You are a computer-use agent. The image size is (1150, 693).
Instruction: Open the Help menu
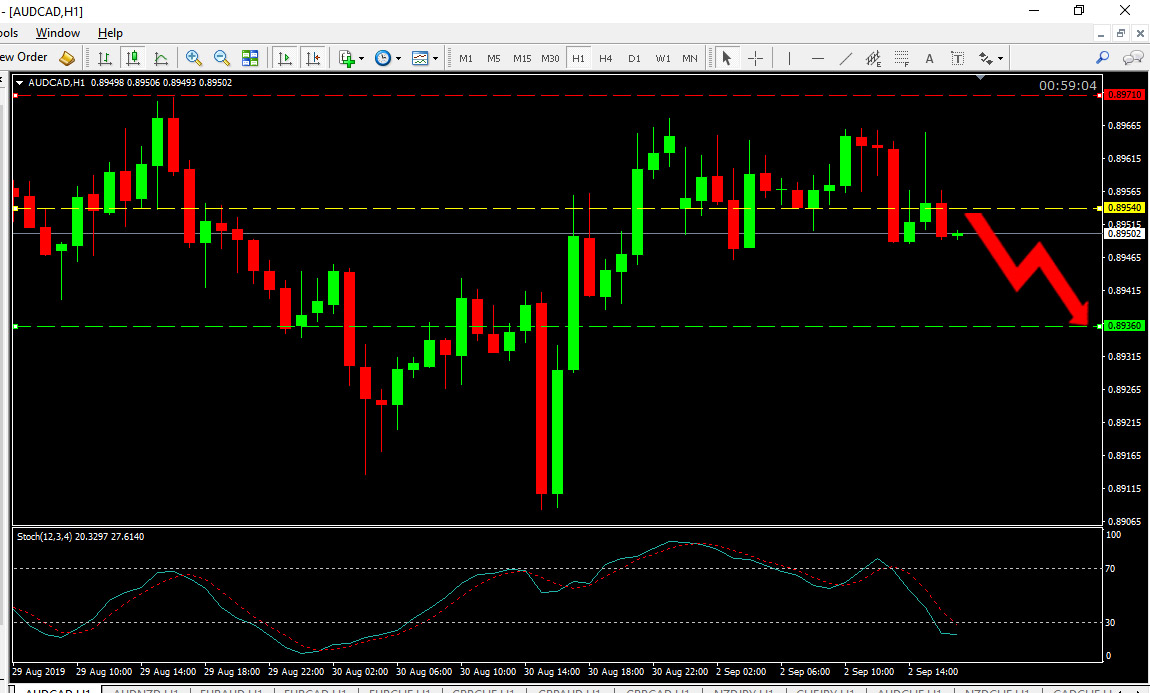[110, 33]
